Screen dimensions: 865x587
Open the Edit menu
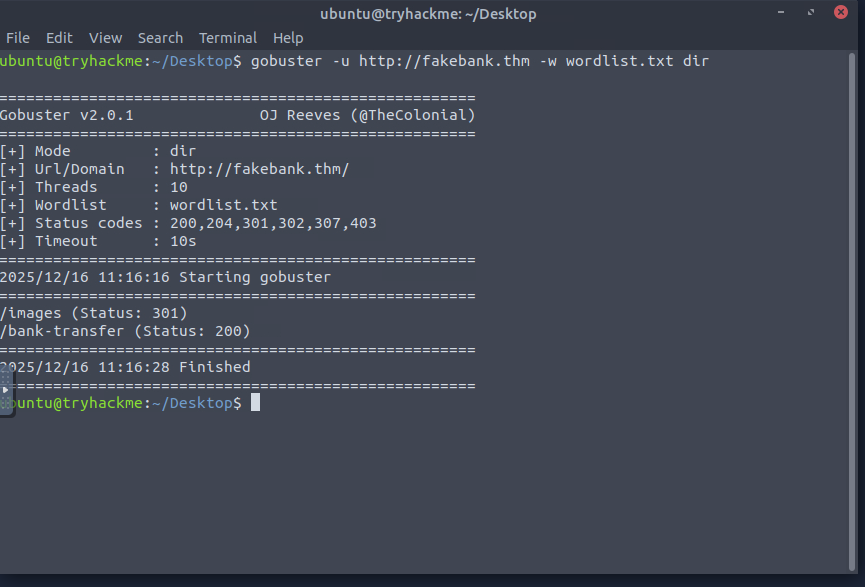[x=59, y=38]
